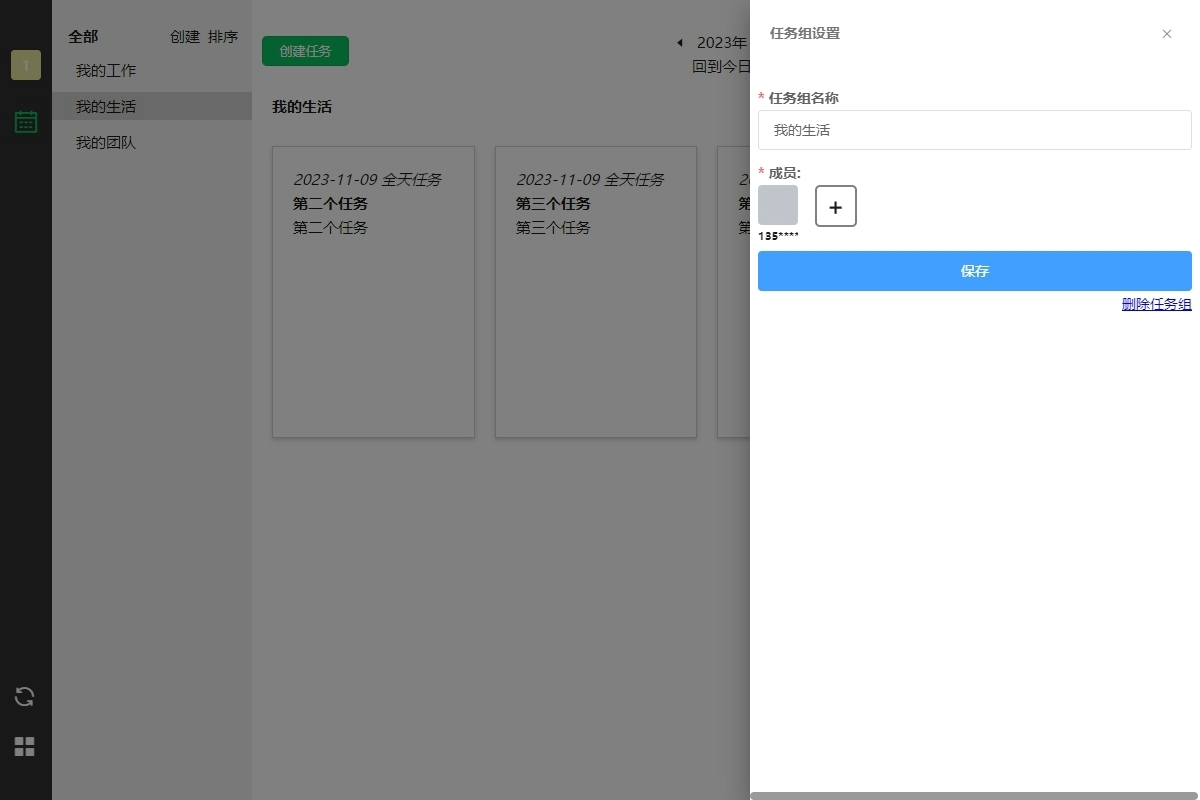Click 回到今日 to return to today
1200x800 pixels.
720,66
